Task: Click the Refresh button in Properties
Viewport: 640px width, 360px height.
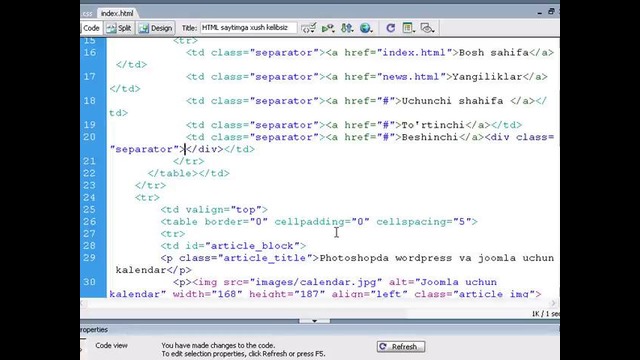Action: pyautogui.click(x=400, y=347)
